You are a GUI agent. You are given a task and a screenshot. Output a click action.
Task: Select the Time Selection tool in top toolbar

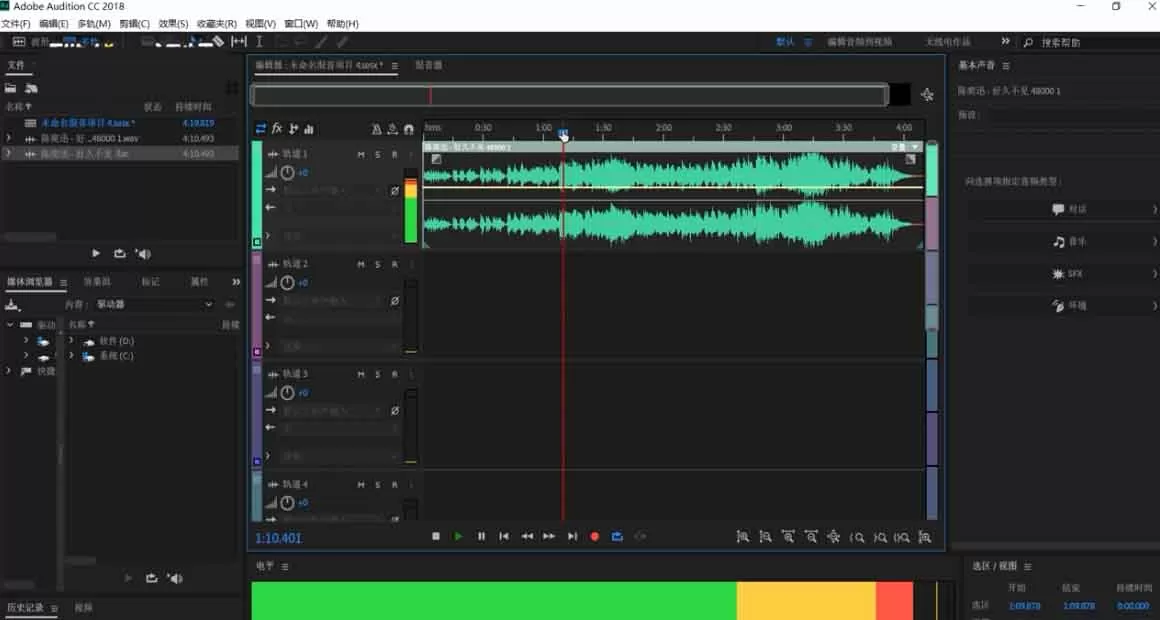[x=259, y=41]
